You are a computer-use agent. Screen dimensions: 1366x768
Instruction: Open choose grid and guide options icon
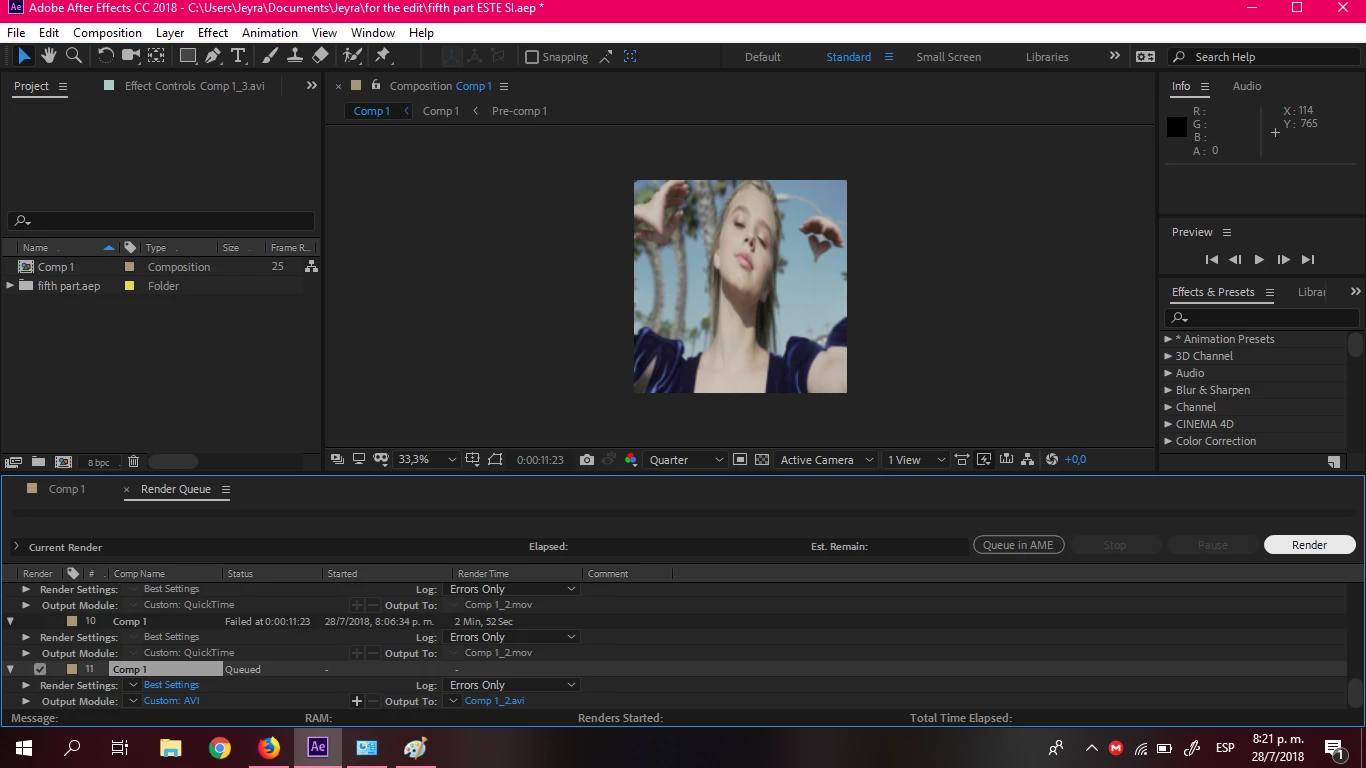pos(473,460)
